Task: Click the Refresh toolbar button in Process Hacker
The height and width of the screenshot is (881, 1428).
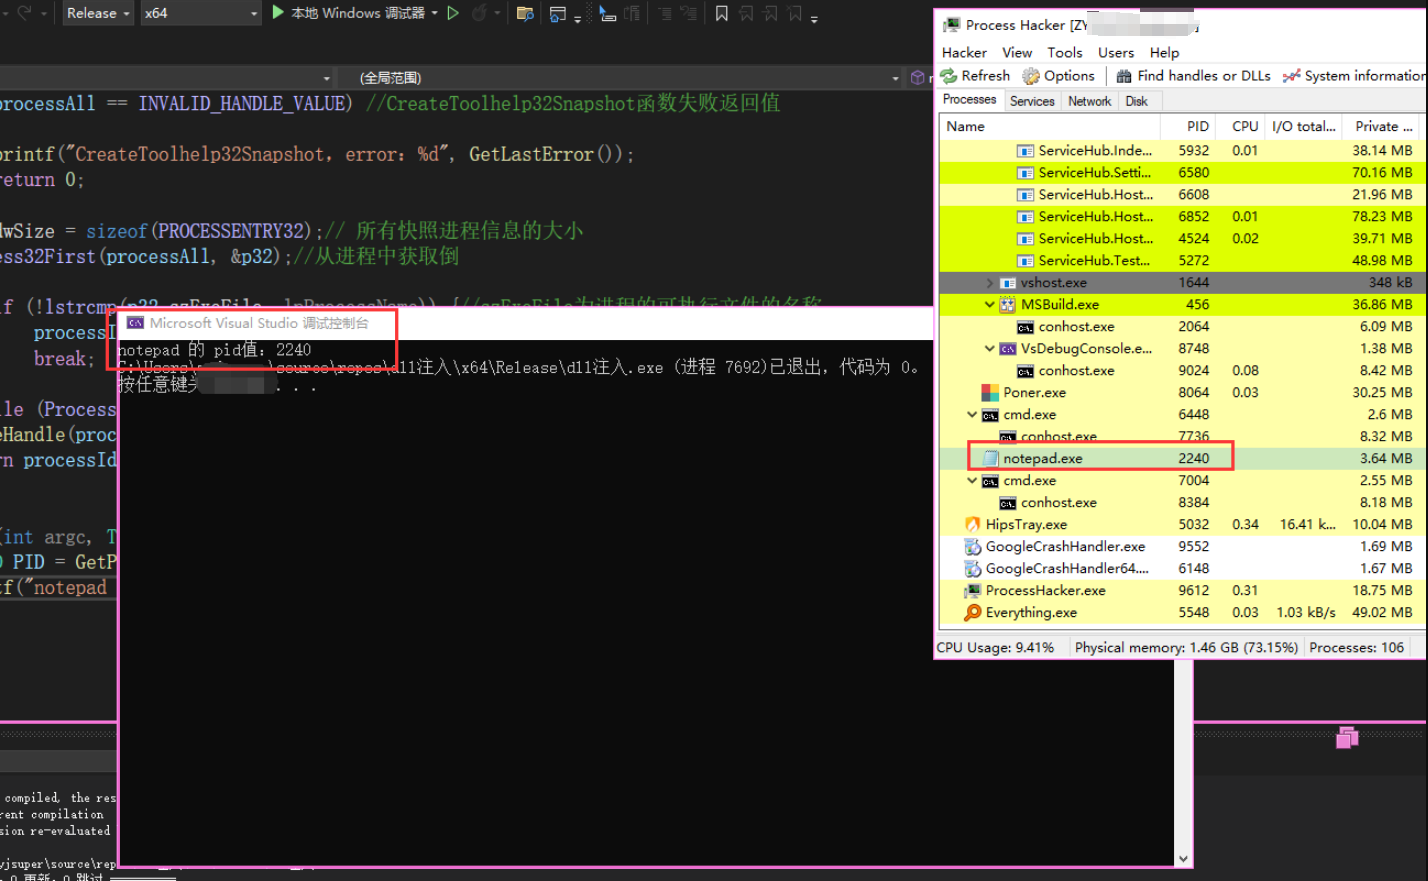Action: point(975,76)
